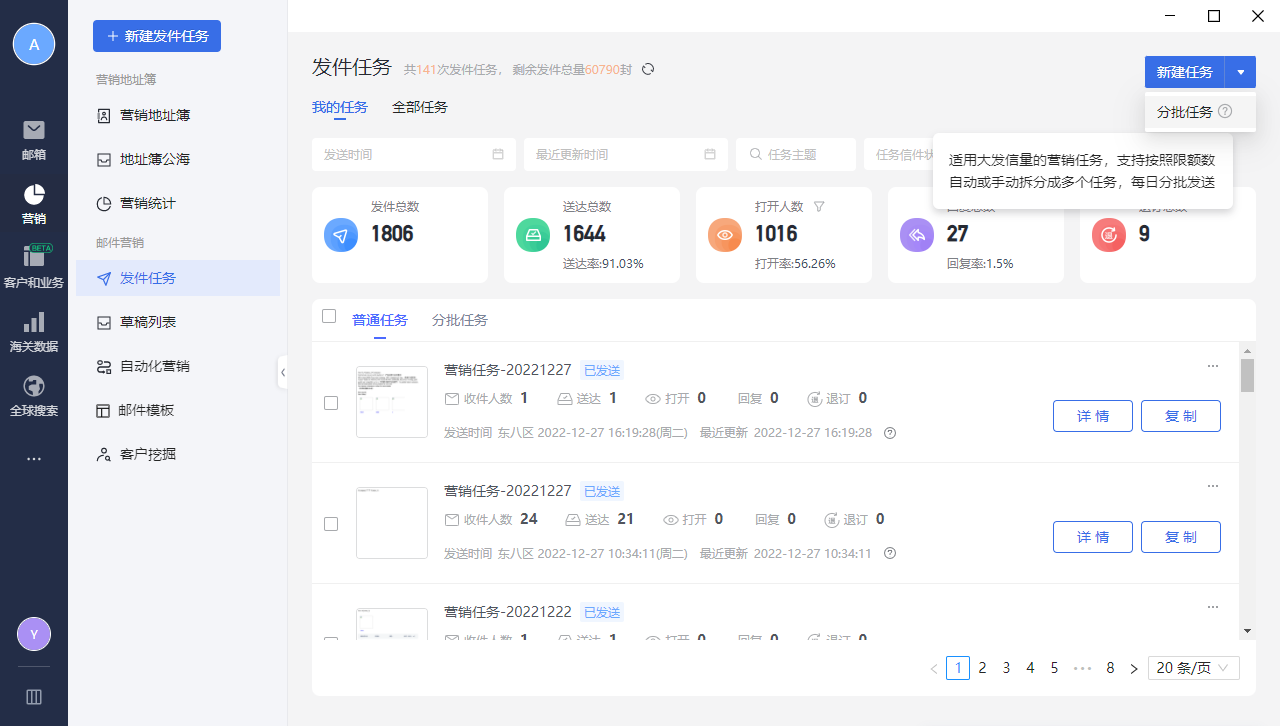Toggle select-all checkbox beside 普通任务
This screenshot has width=1280, height=726.
[x=329, y=316]
